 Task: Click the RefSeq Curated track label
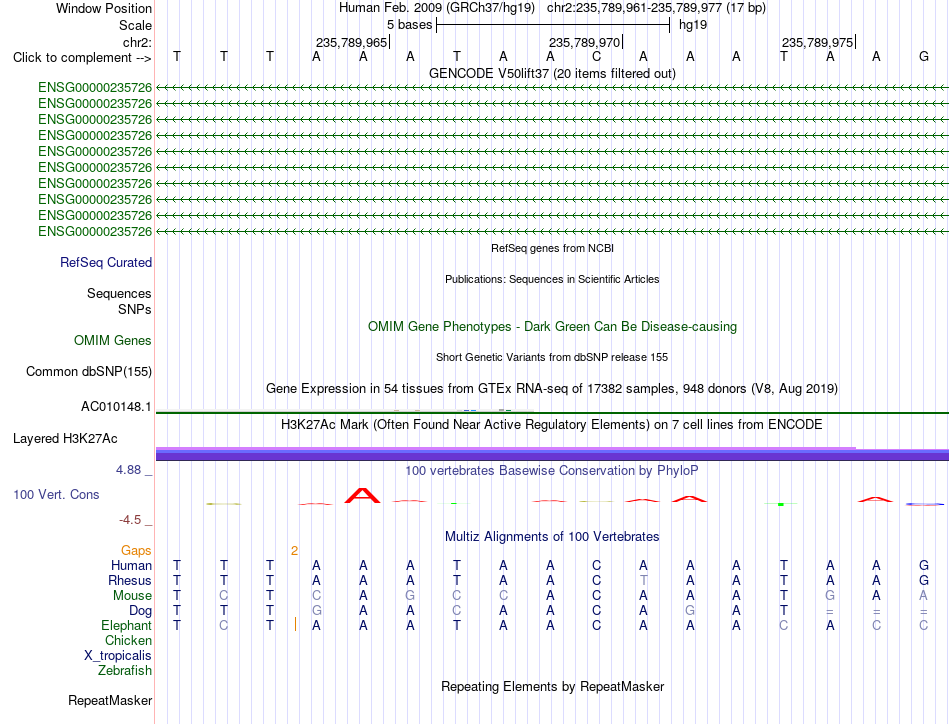pyautogui.click(x=105, y=262)
